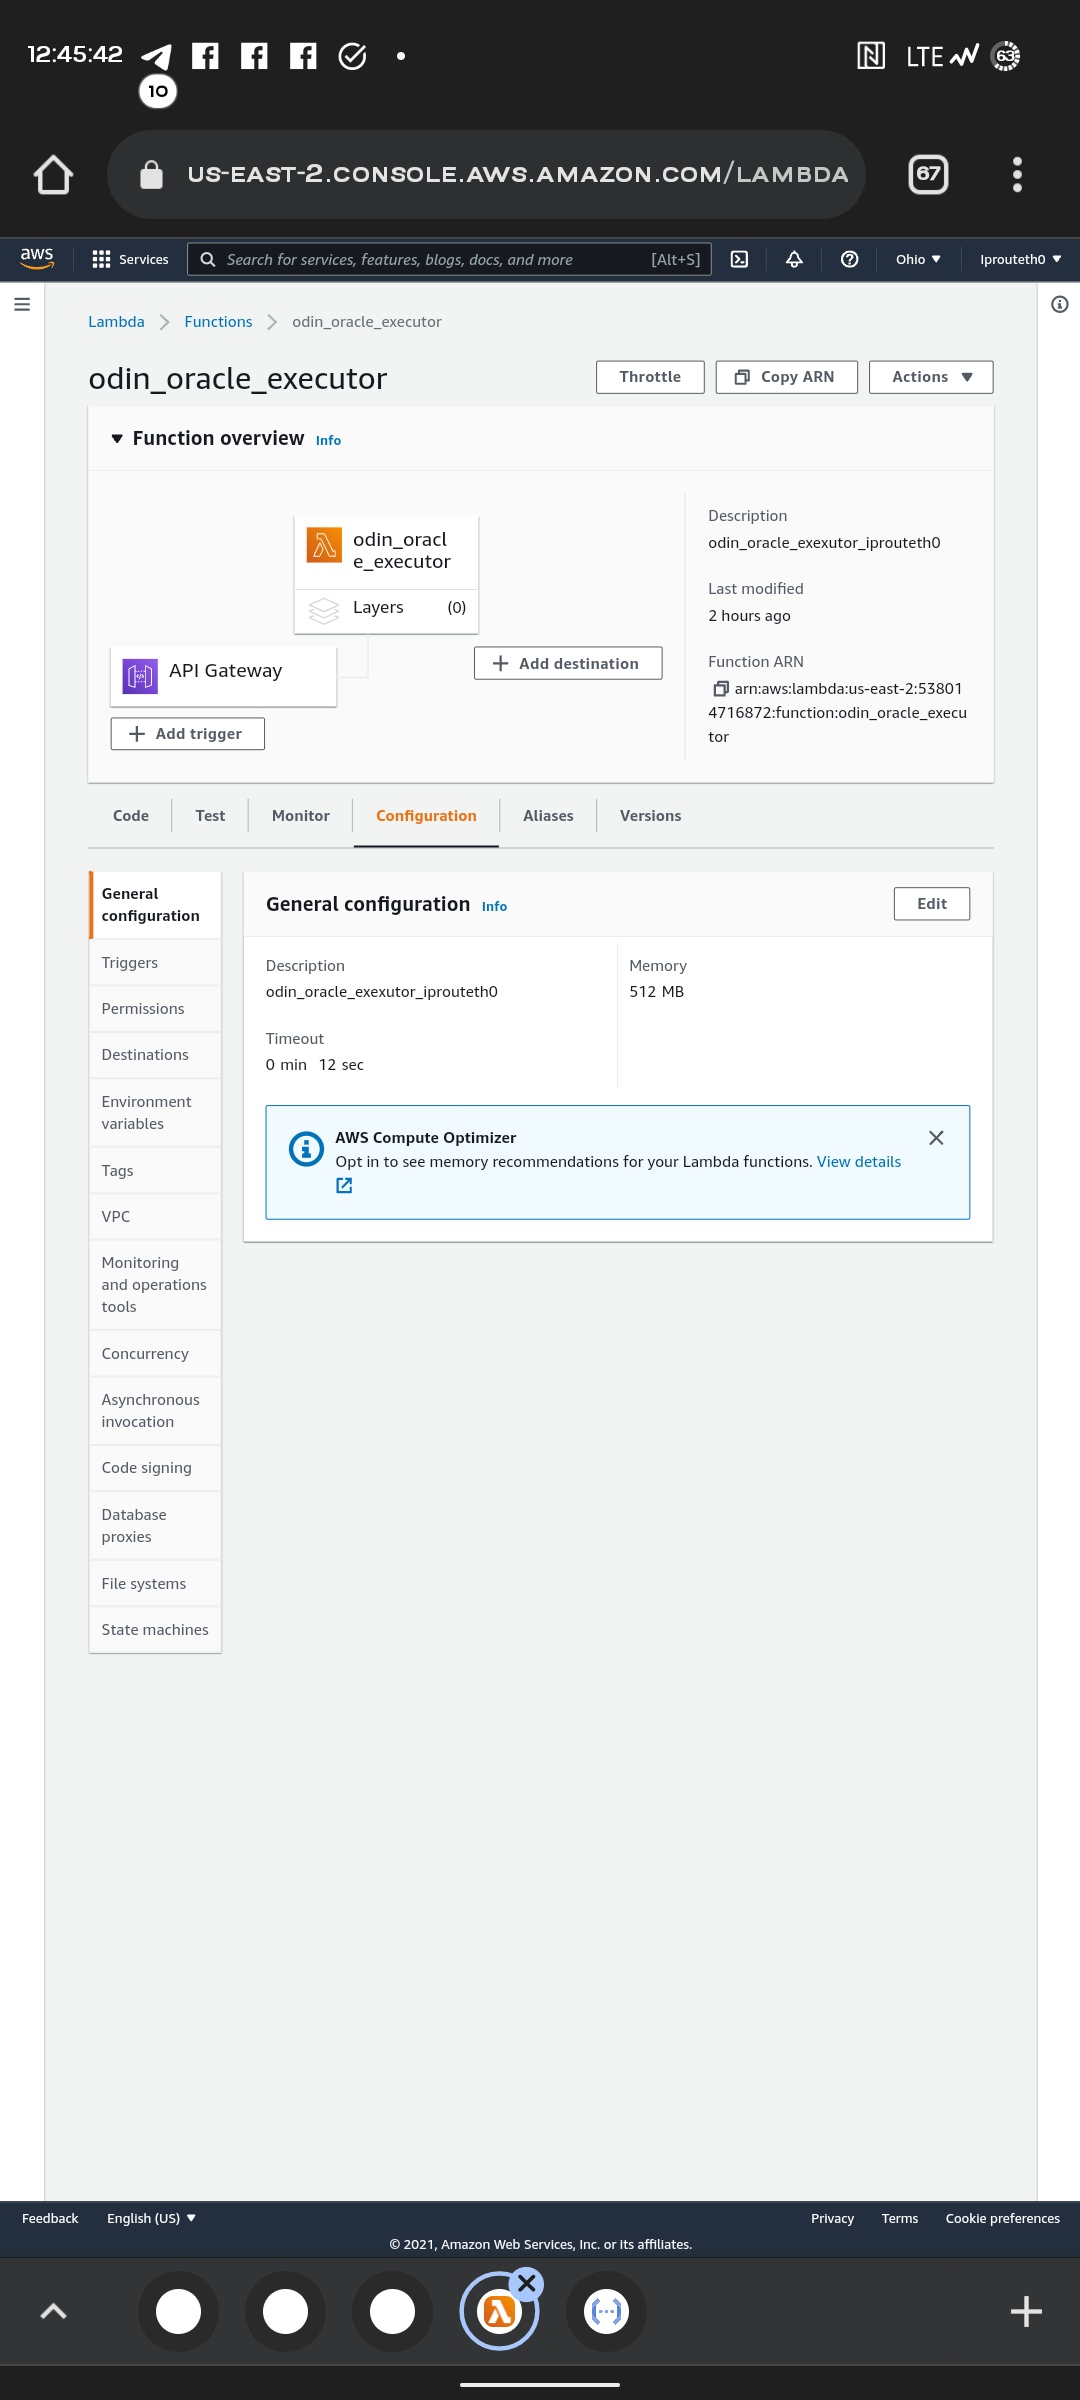Collapse the Function overview section
This screenshot has height=2400, width=1080.
117,439
